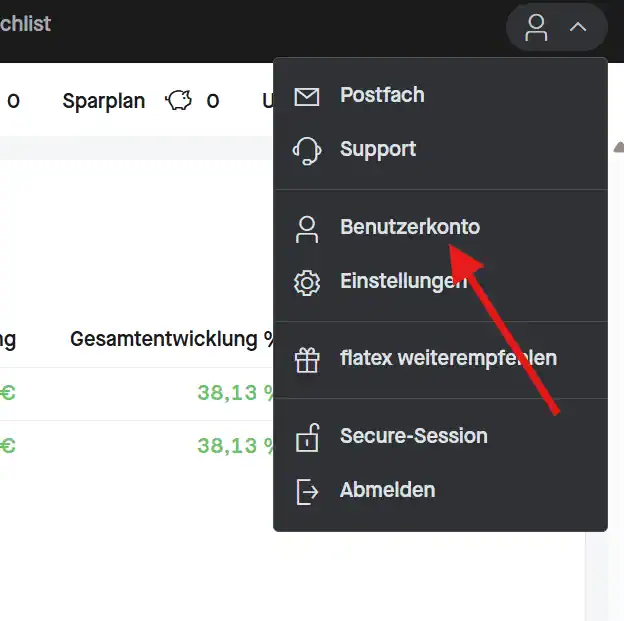Collapse the user menu with the chevron

[x=578, y=27]
